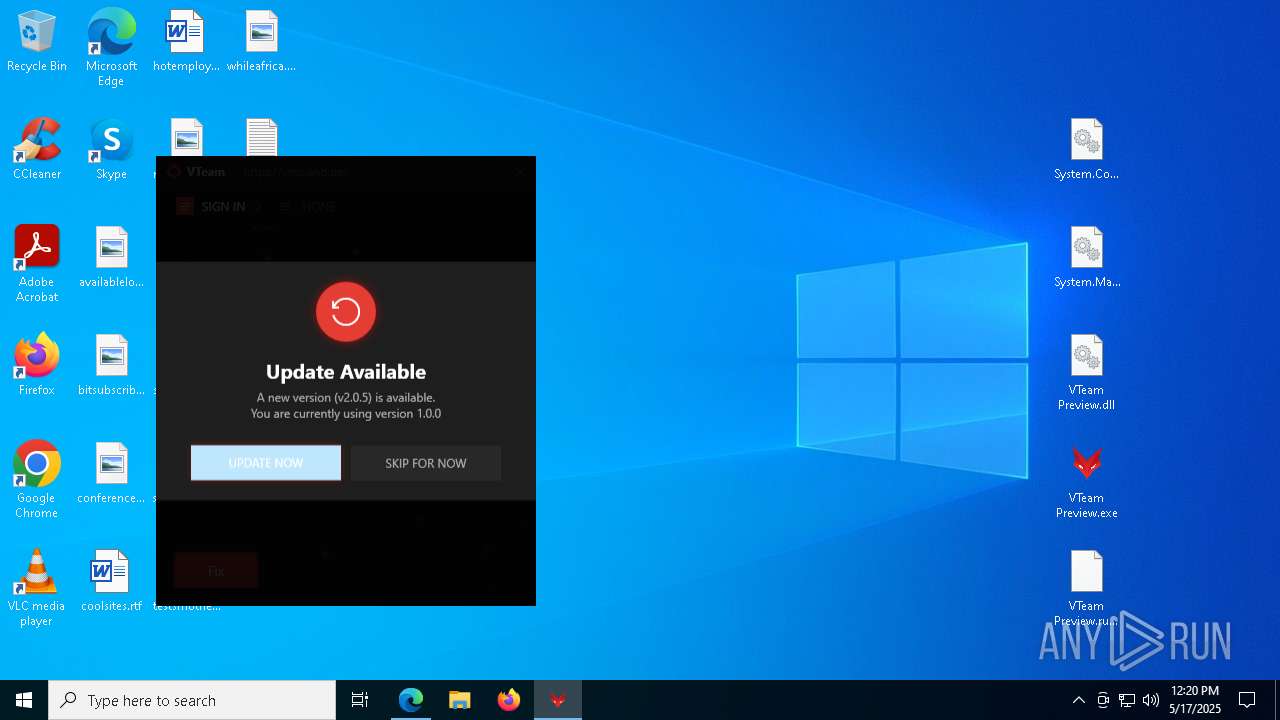Select the availablelo image file icon
1280x720 pixels.
click(x=111, y=258)
